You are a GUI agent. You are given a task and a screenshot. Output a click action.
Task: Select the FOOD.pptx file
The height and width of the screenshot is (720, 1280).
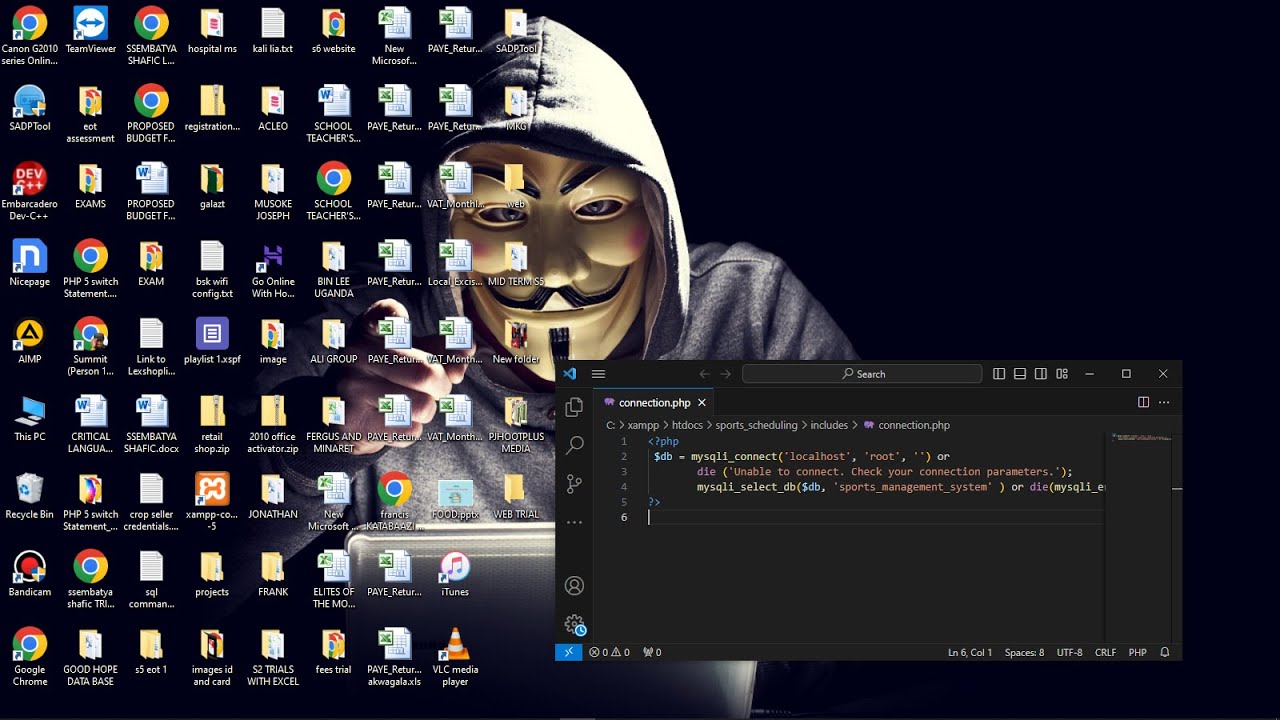coord(455,496)
